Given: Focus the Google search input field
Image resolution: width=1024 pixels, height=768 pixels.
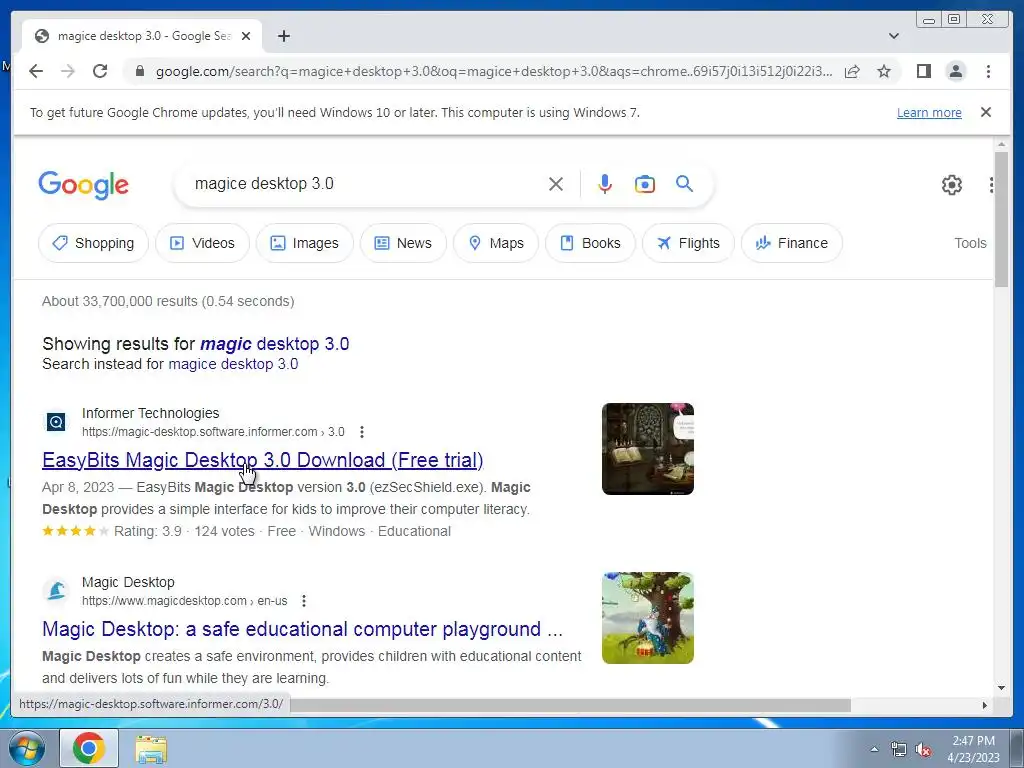Looking at the screenshot, I should pos(366,184).
